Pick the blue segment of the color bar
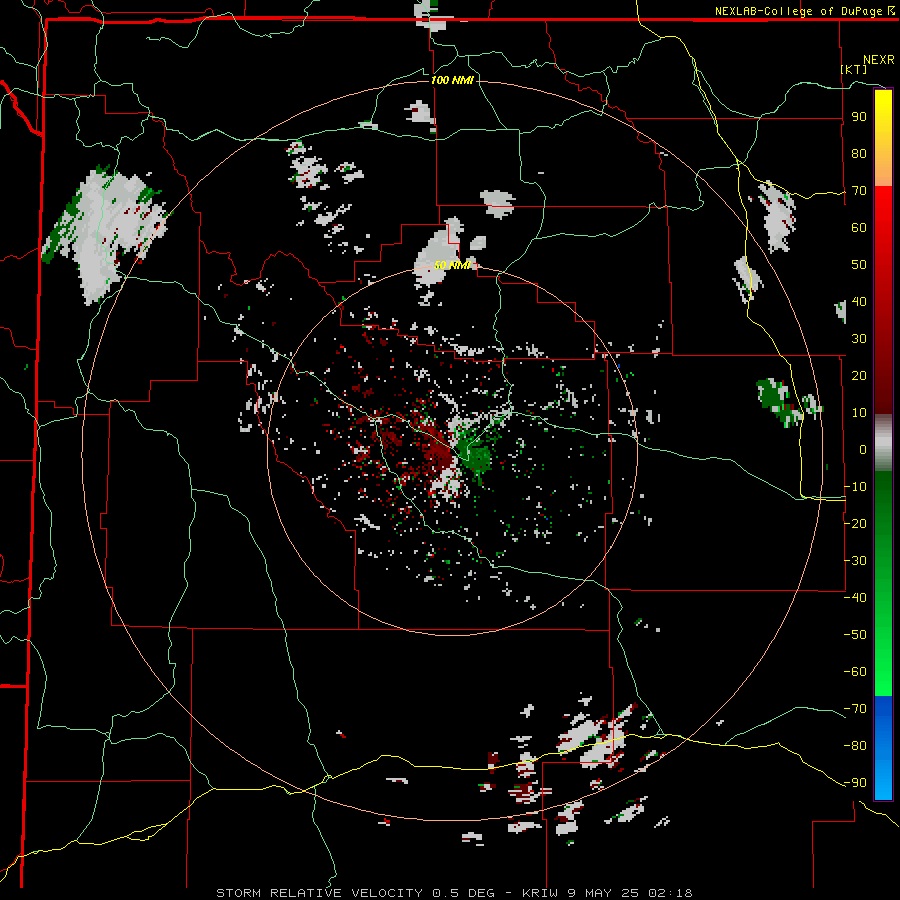 883,748
